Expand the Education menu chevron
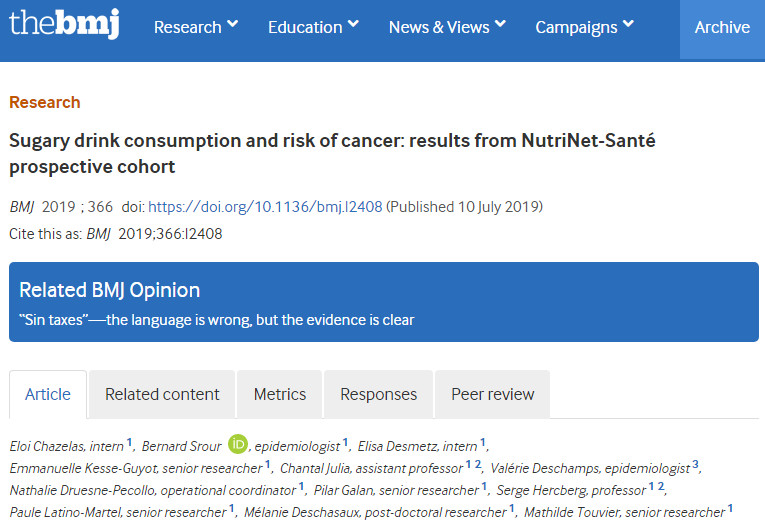 [x=353, y=23]
